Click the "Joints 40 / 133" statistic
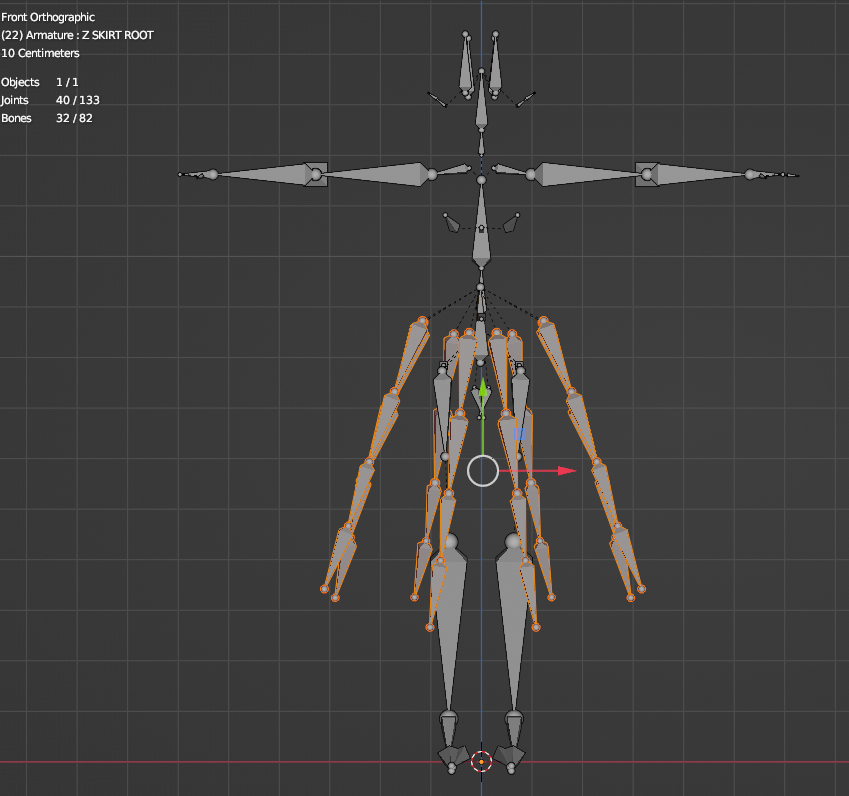The image size is (849, 796). point(50,100)
